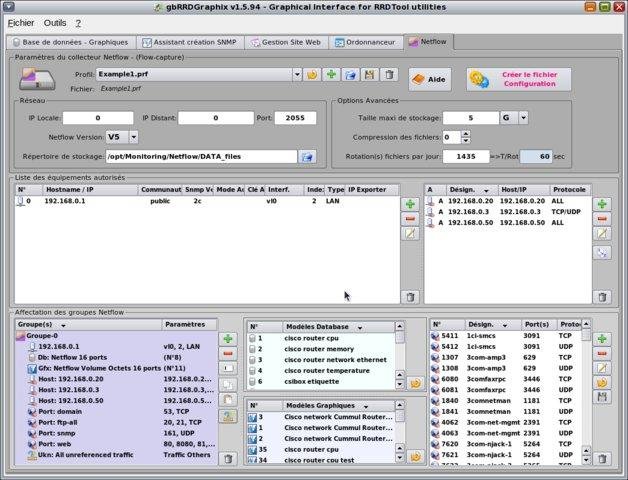Screen dimensions: 628x480
Task: Remove selected Netflow group item
Action: tap(228, 354)
